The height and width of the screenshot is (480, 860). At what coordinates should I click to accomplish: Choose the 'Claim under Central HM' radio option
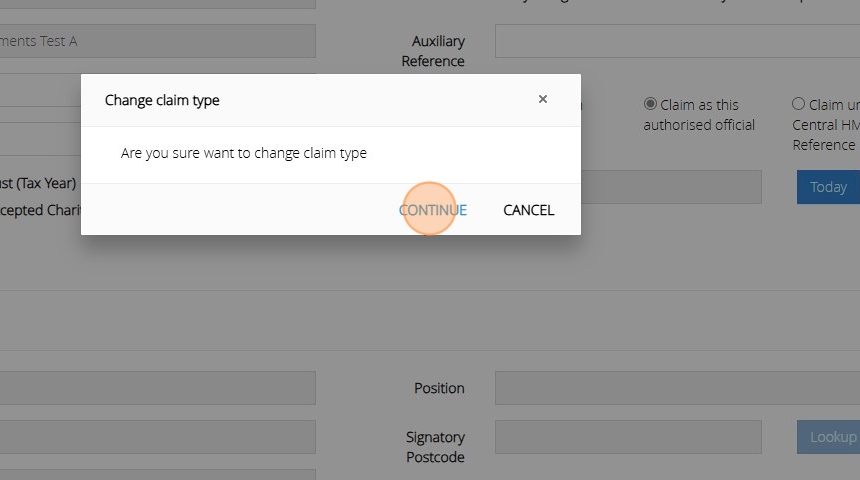click(798, 104)
